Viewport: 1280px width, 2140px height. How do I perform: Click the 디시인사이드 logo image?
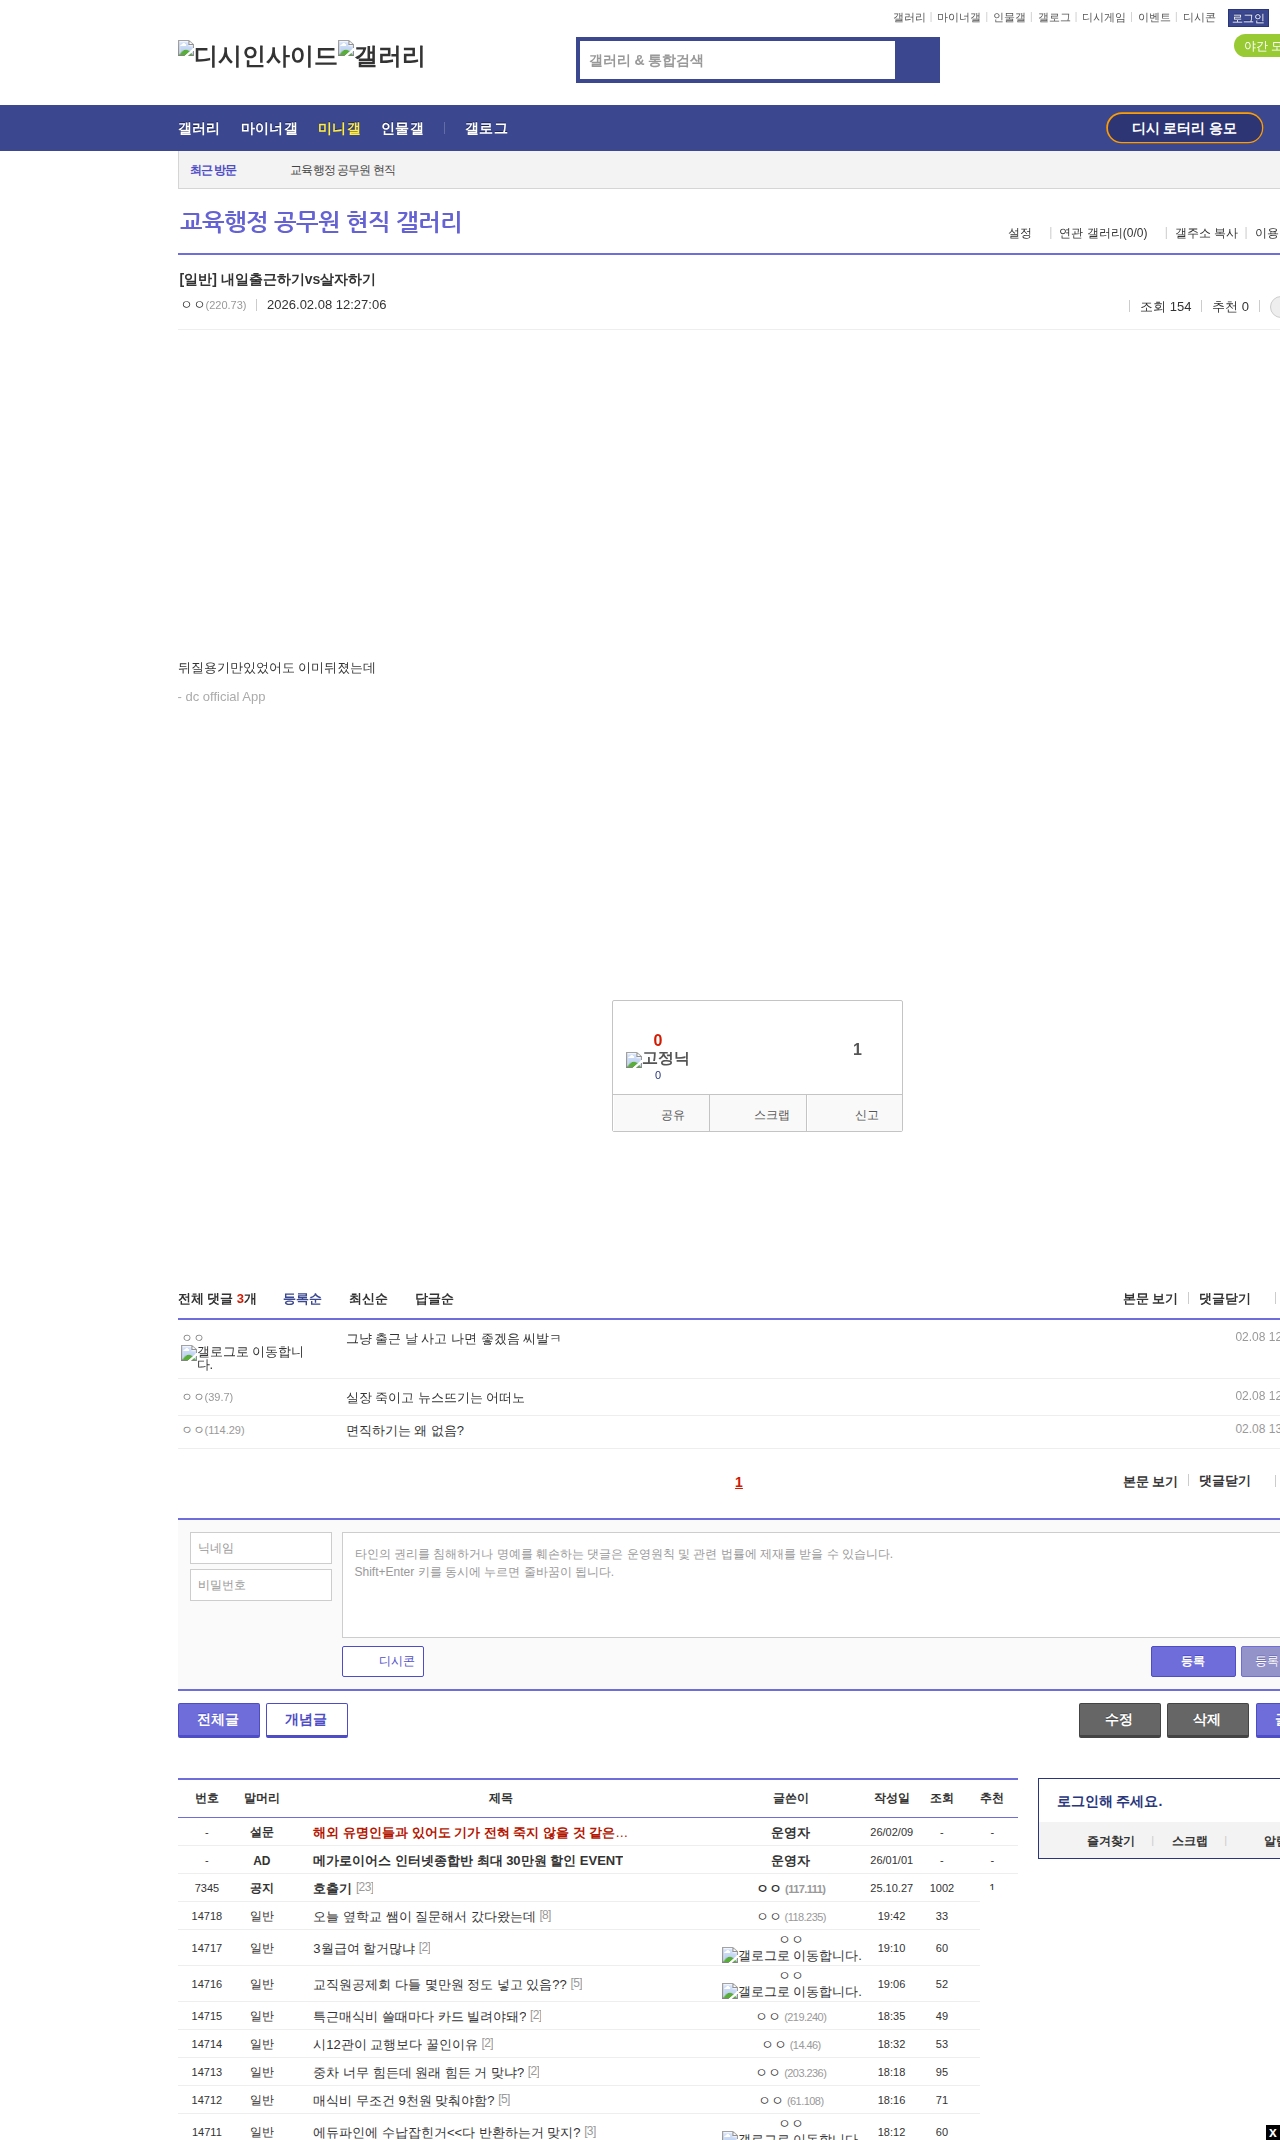tap(257, 56)
